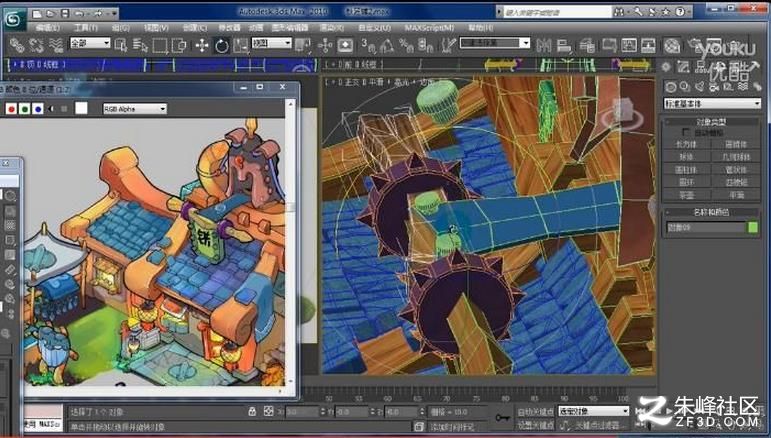771x438 pixels.
Task: Toggle the green channel in image viewer
Action: click(x=24, y=109)
